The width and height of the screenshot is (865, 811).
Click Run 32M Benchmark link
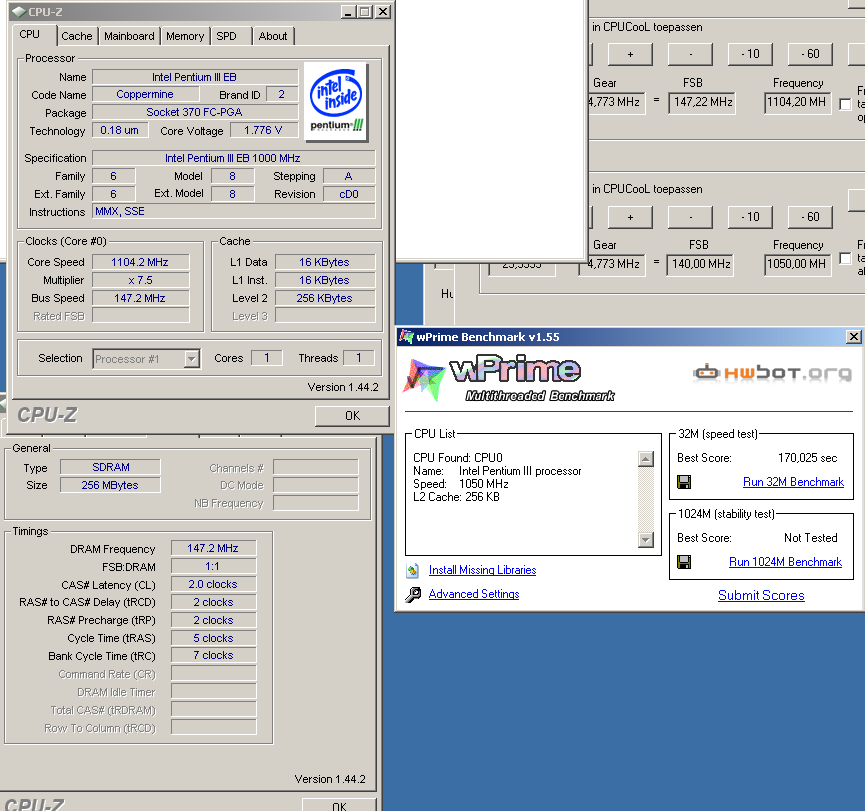coord(793,482)
